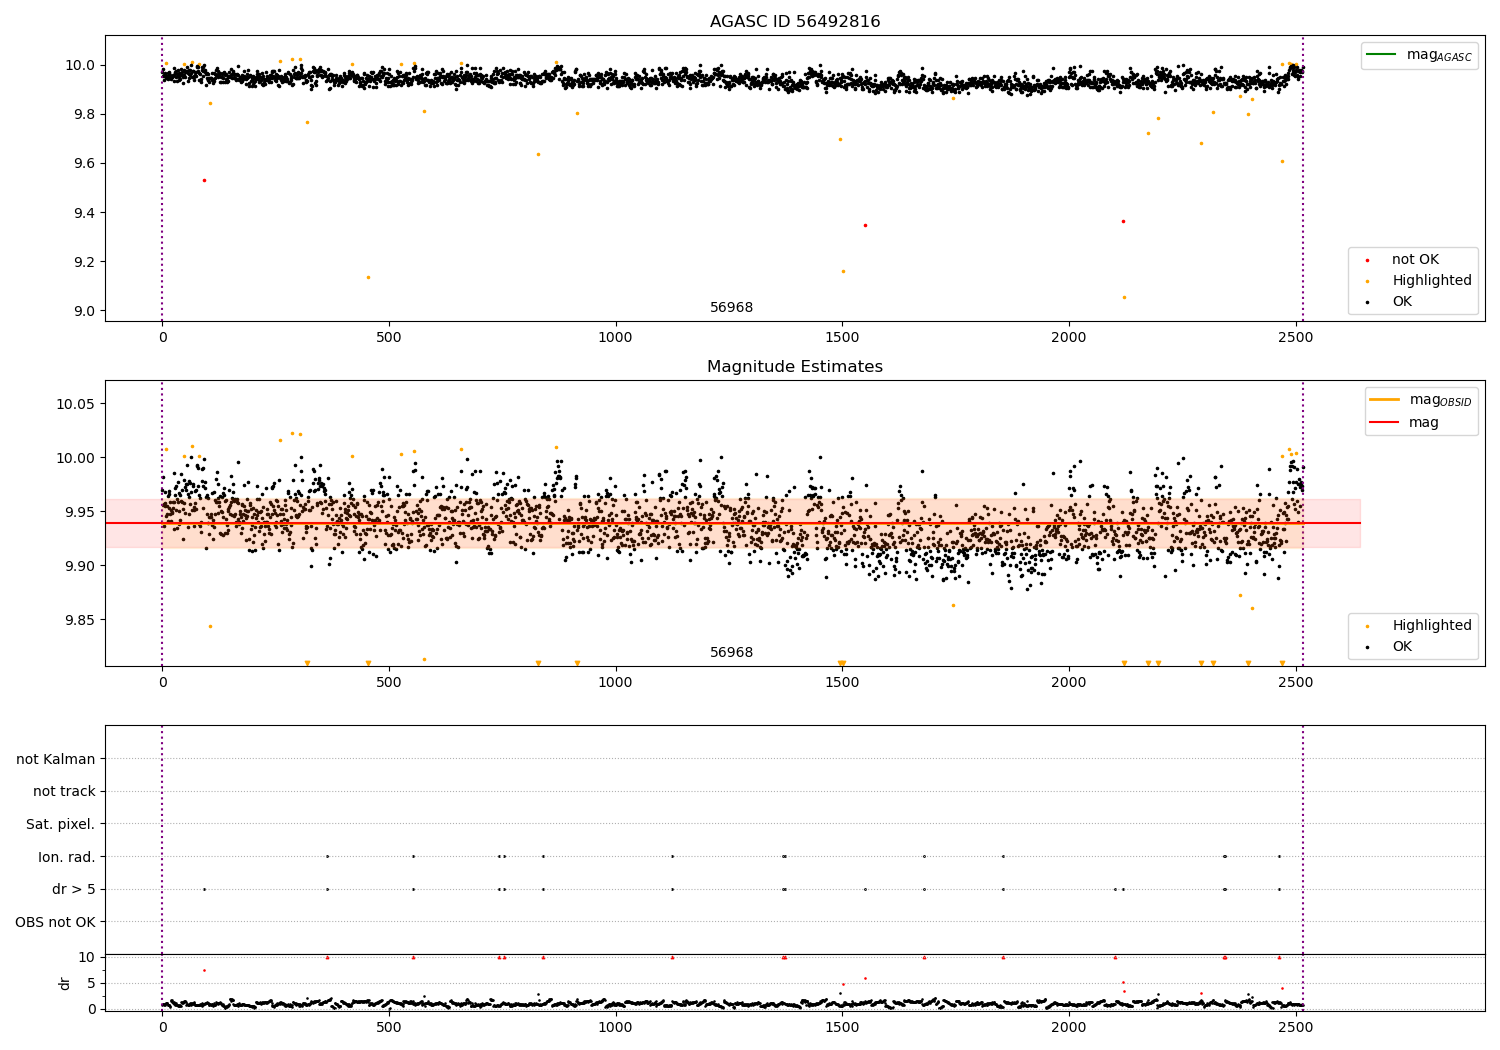Click the red not-OK point near 9.53 in top plot
This screenshot has height=1050, width=1500.
pos(204,180)
